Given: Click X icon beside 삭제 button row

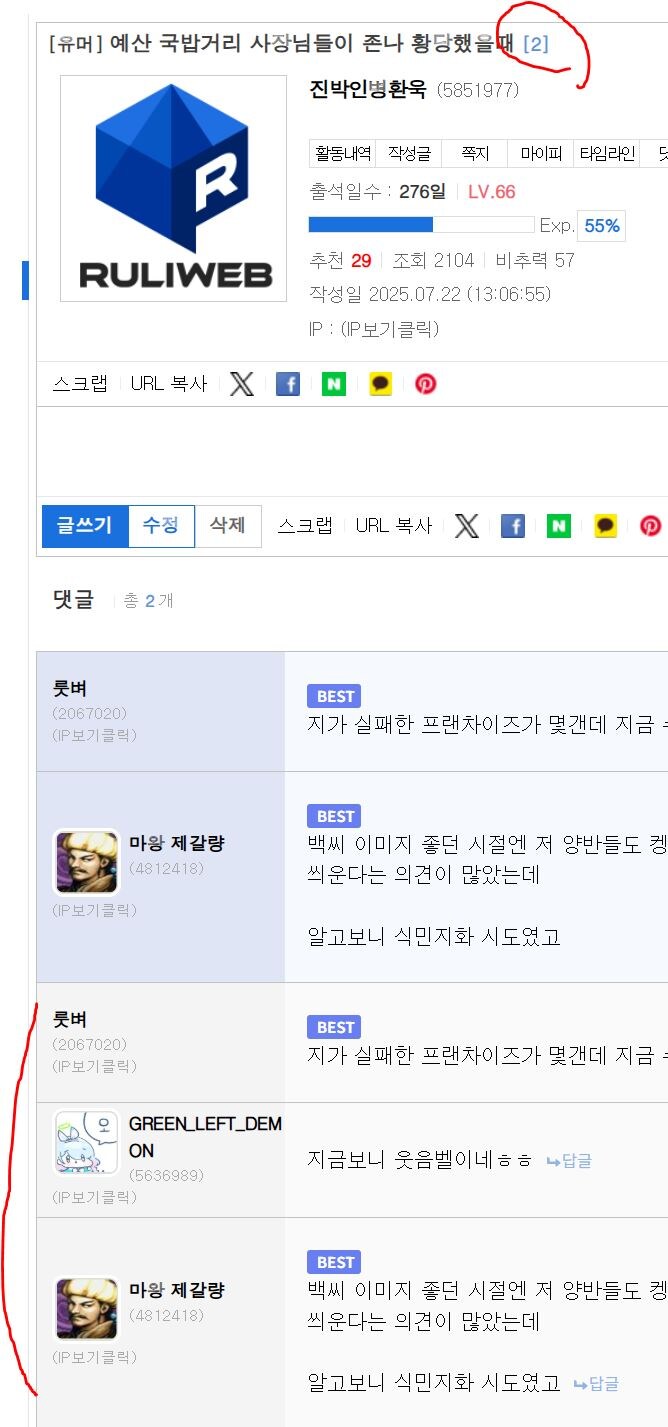Looking at the screenshot, I should [466, 526].
